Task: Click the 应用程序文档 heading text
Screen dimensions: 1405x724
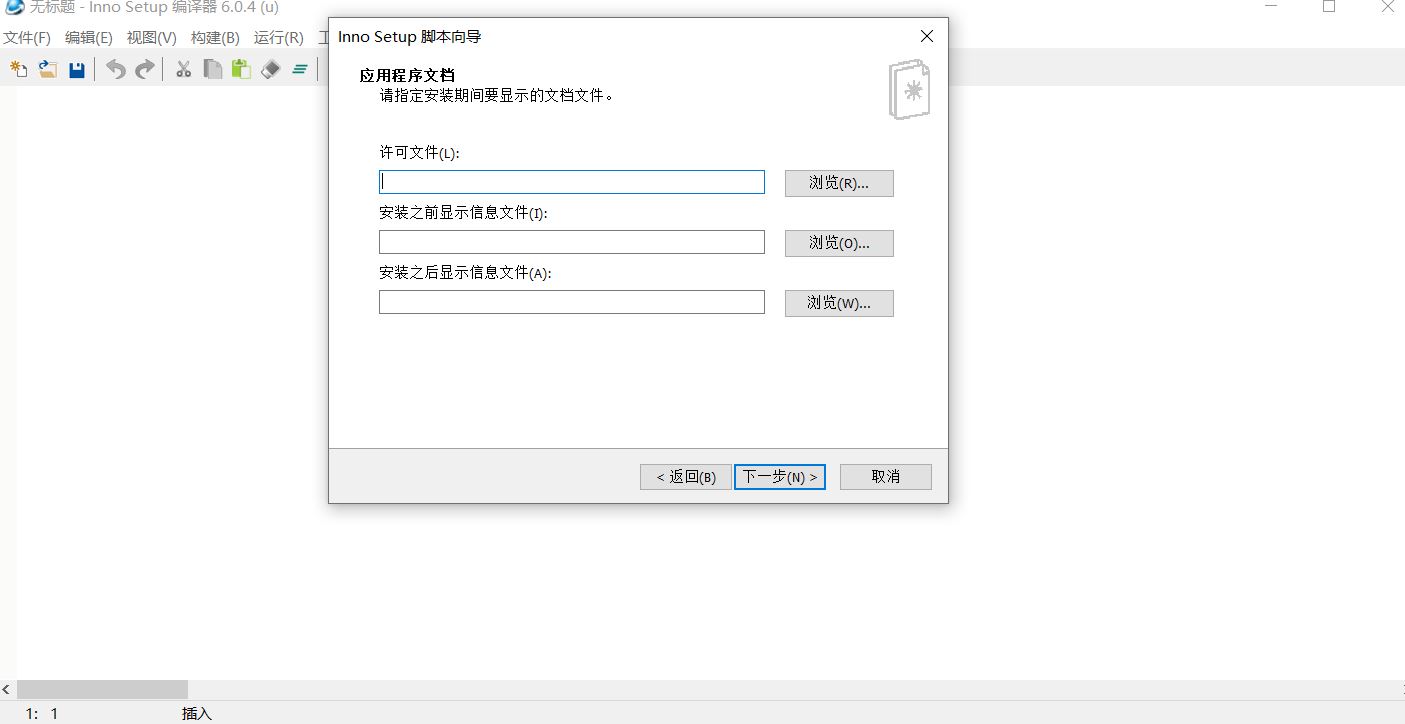Action: [x=407, y=75]
